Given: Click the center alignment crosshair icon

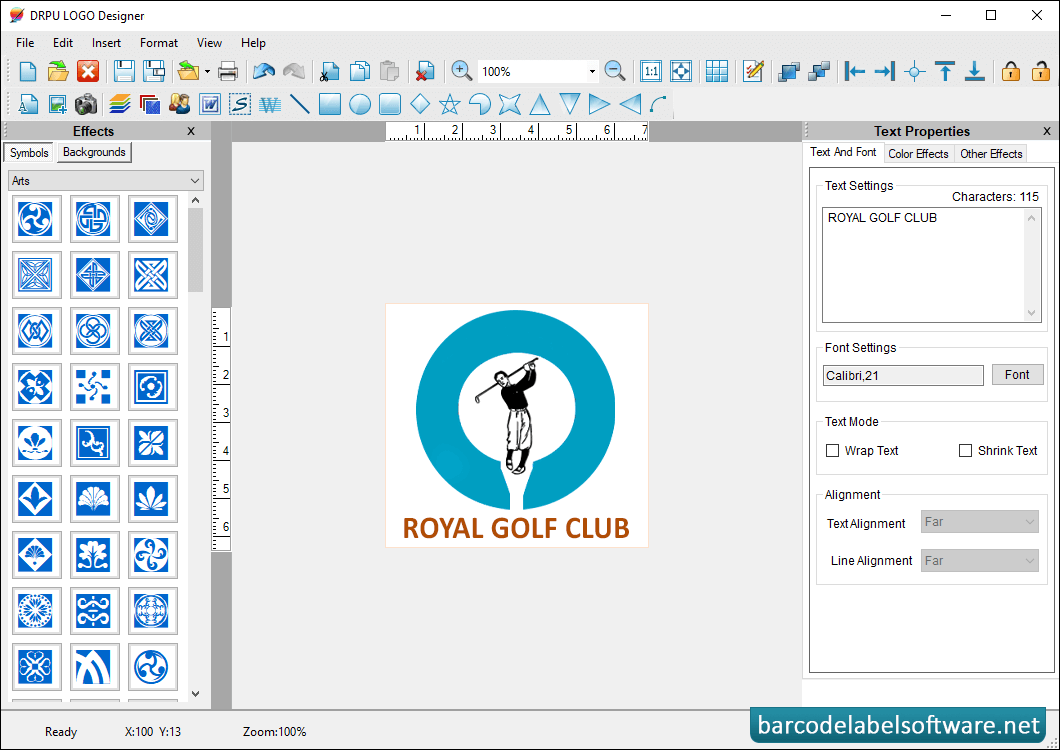Looking at the screenshot, I should 915,71.
